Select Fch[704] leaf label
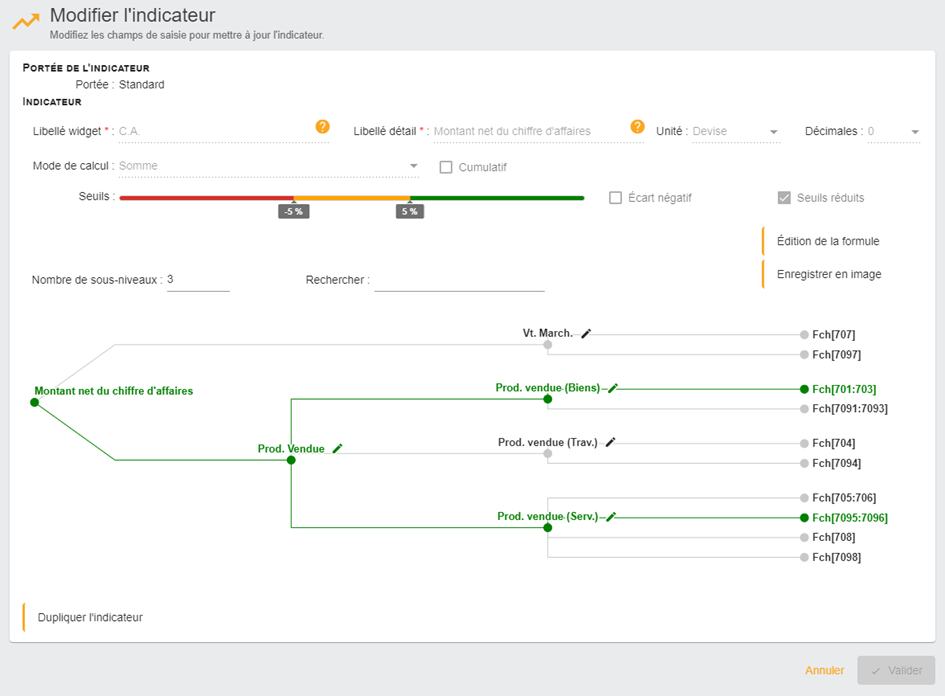945x696 pixels. (x=834, y=444)
